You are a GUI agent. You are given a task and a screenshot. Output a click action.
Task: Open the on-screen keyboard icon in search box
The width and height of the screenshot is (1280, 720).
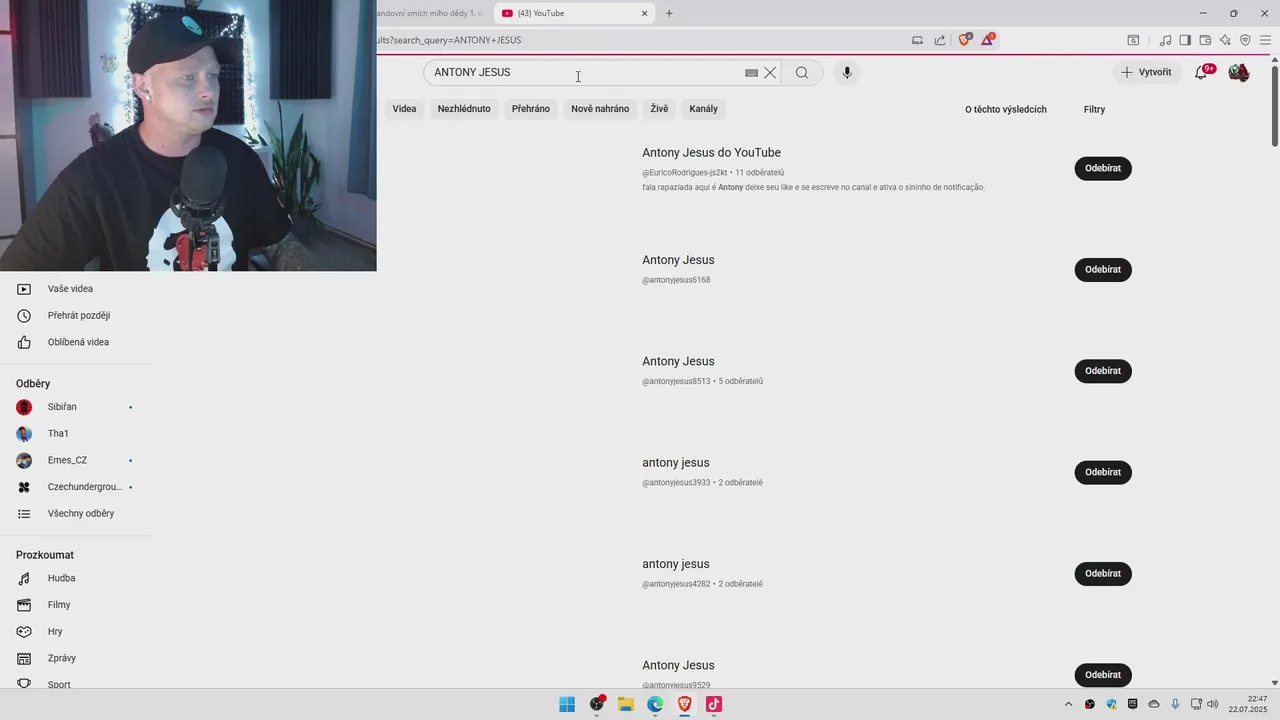752,73
